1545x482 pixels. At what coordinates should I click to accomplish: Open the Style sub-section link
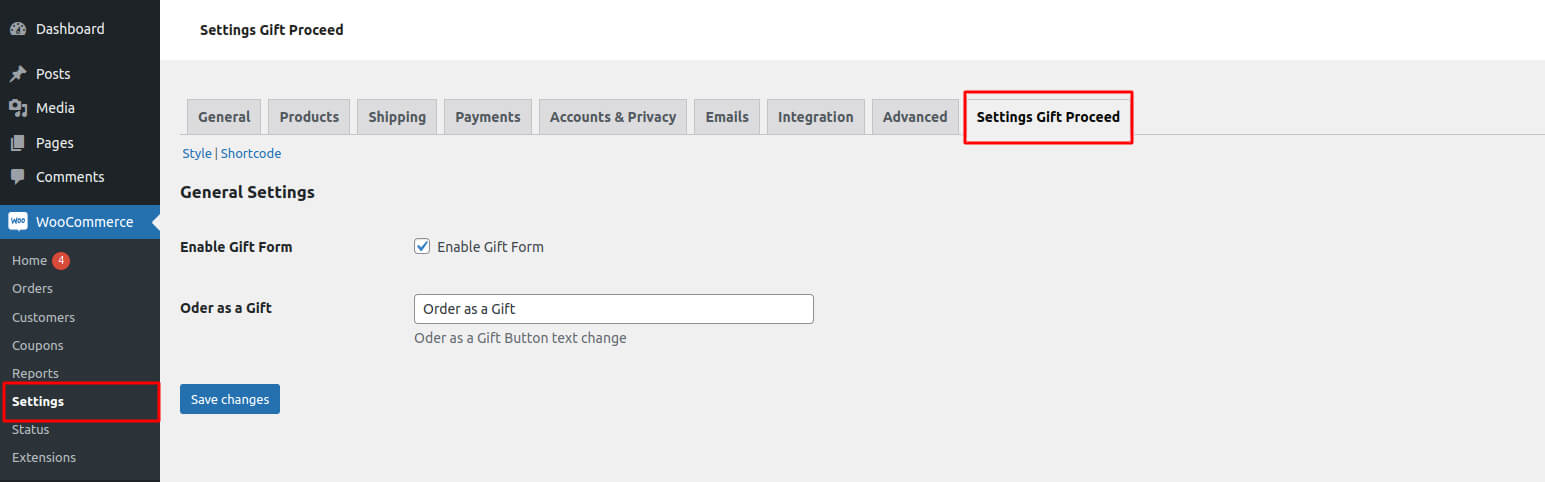coord(197,153)
